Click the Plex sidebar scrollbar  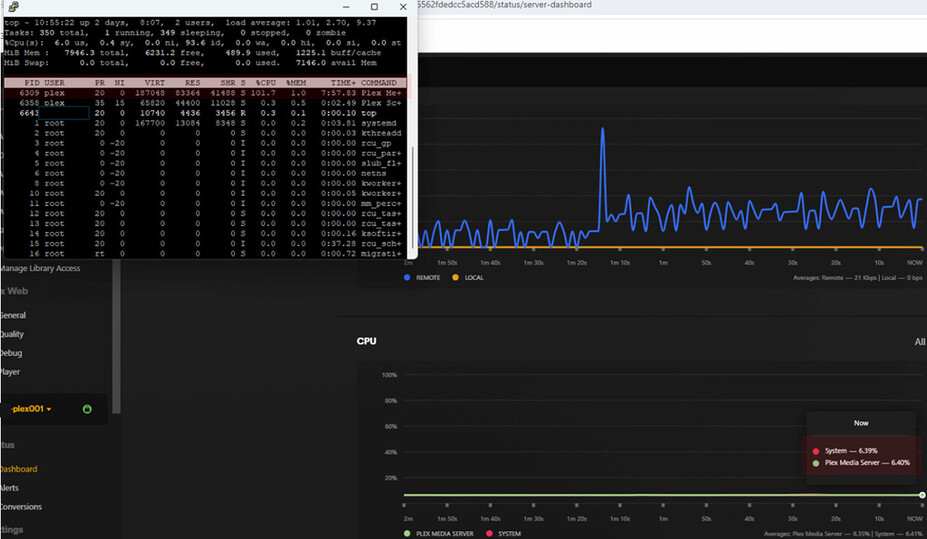pyautogui.click(x=116, y=336)
